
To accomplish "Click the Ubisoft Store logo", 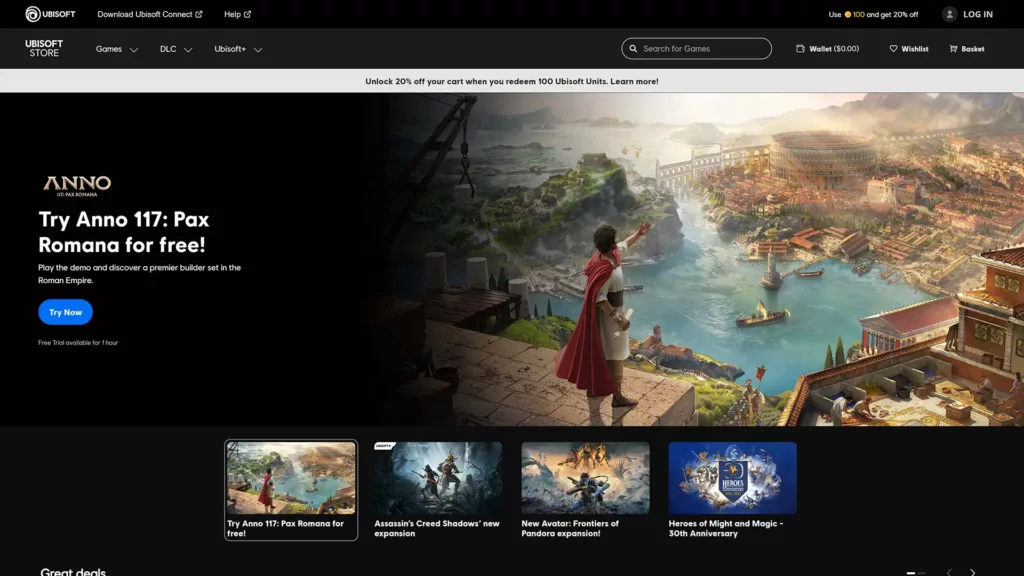I will click(43, 48).
